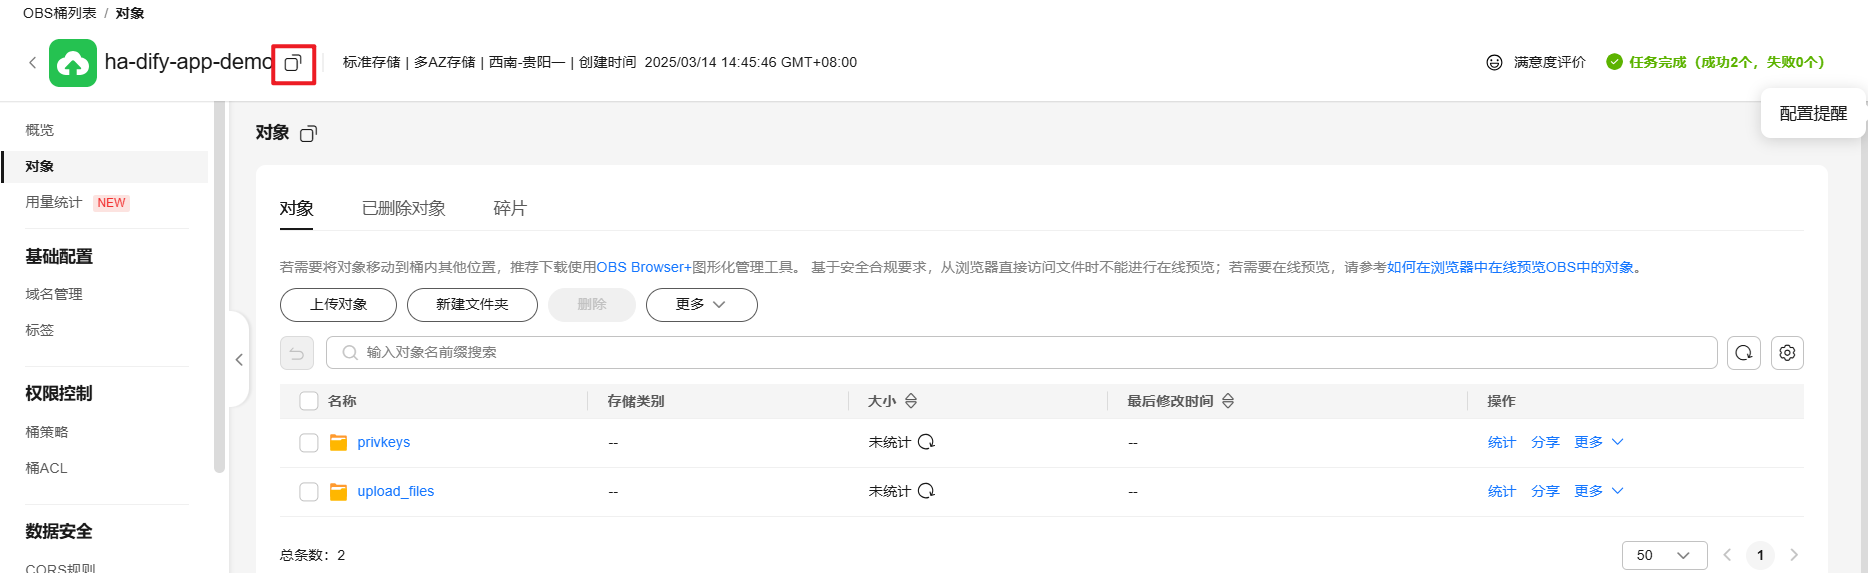The image size is (1868, 573).
Task: Expand 更多 actions for privkeys row
Action: coord(1598,442)
